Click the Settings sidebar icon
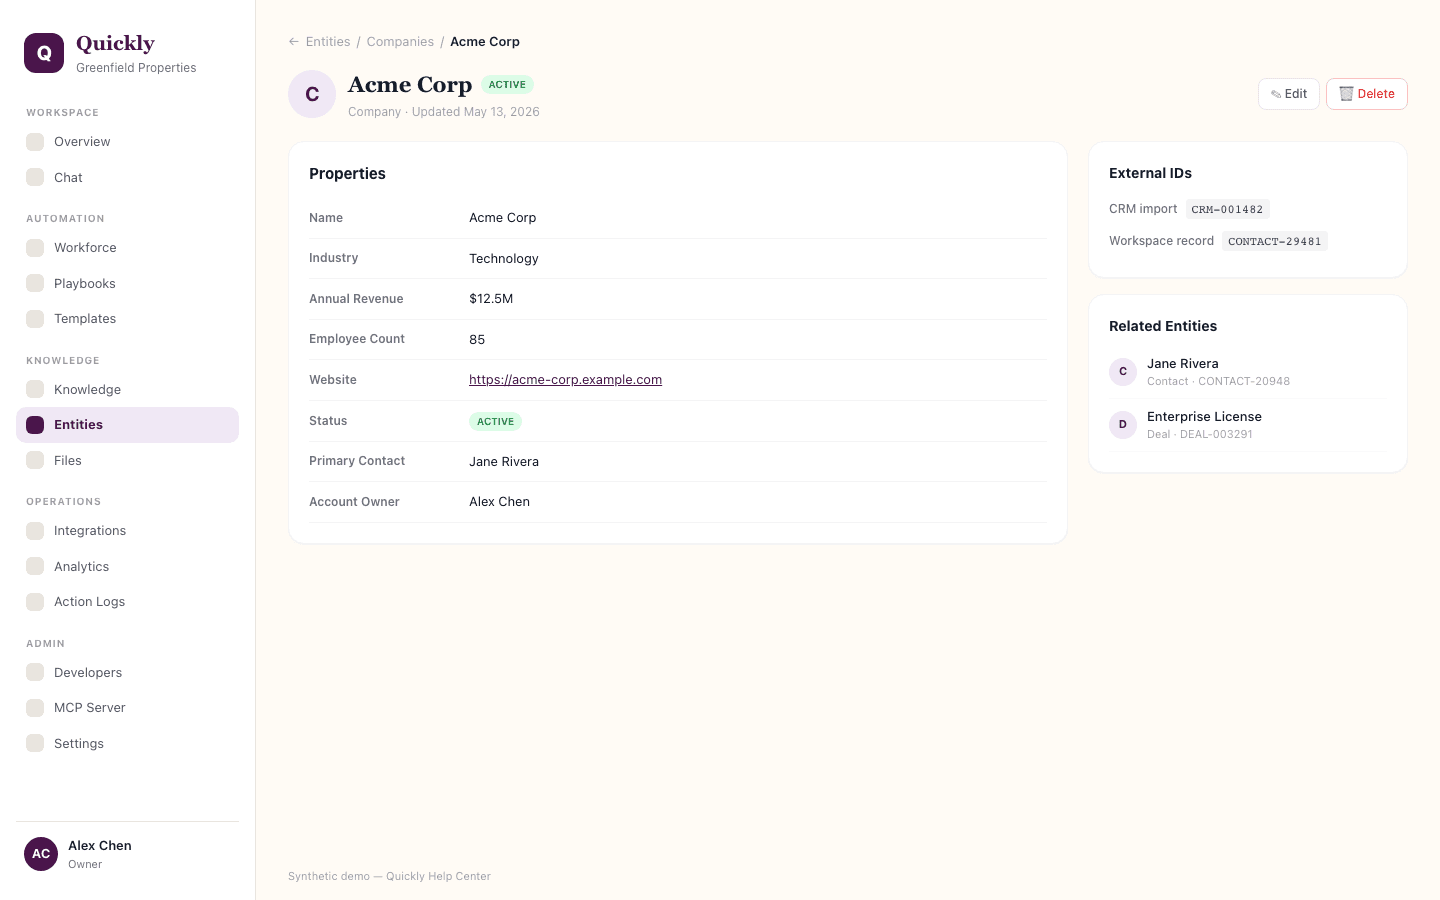Image resolution: width=1440 pixels, height=900 pixels. [x=35, y=743]
